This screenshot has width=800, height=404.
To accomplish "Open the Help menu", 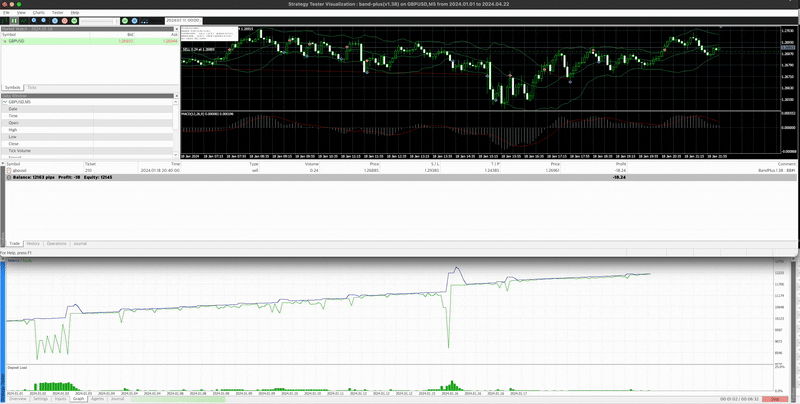I will coord(75,12).
